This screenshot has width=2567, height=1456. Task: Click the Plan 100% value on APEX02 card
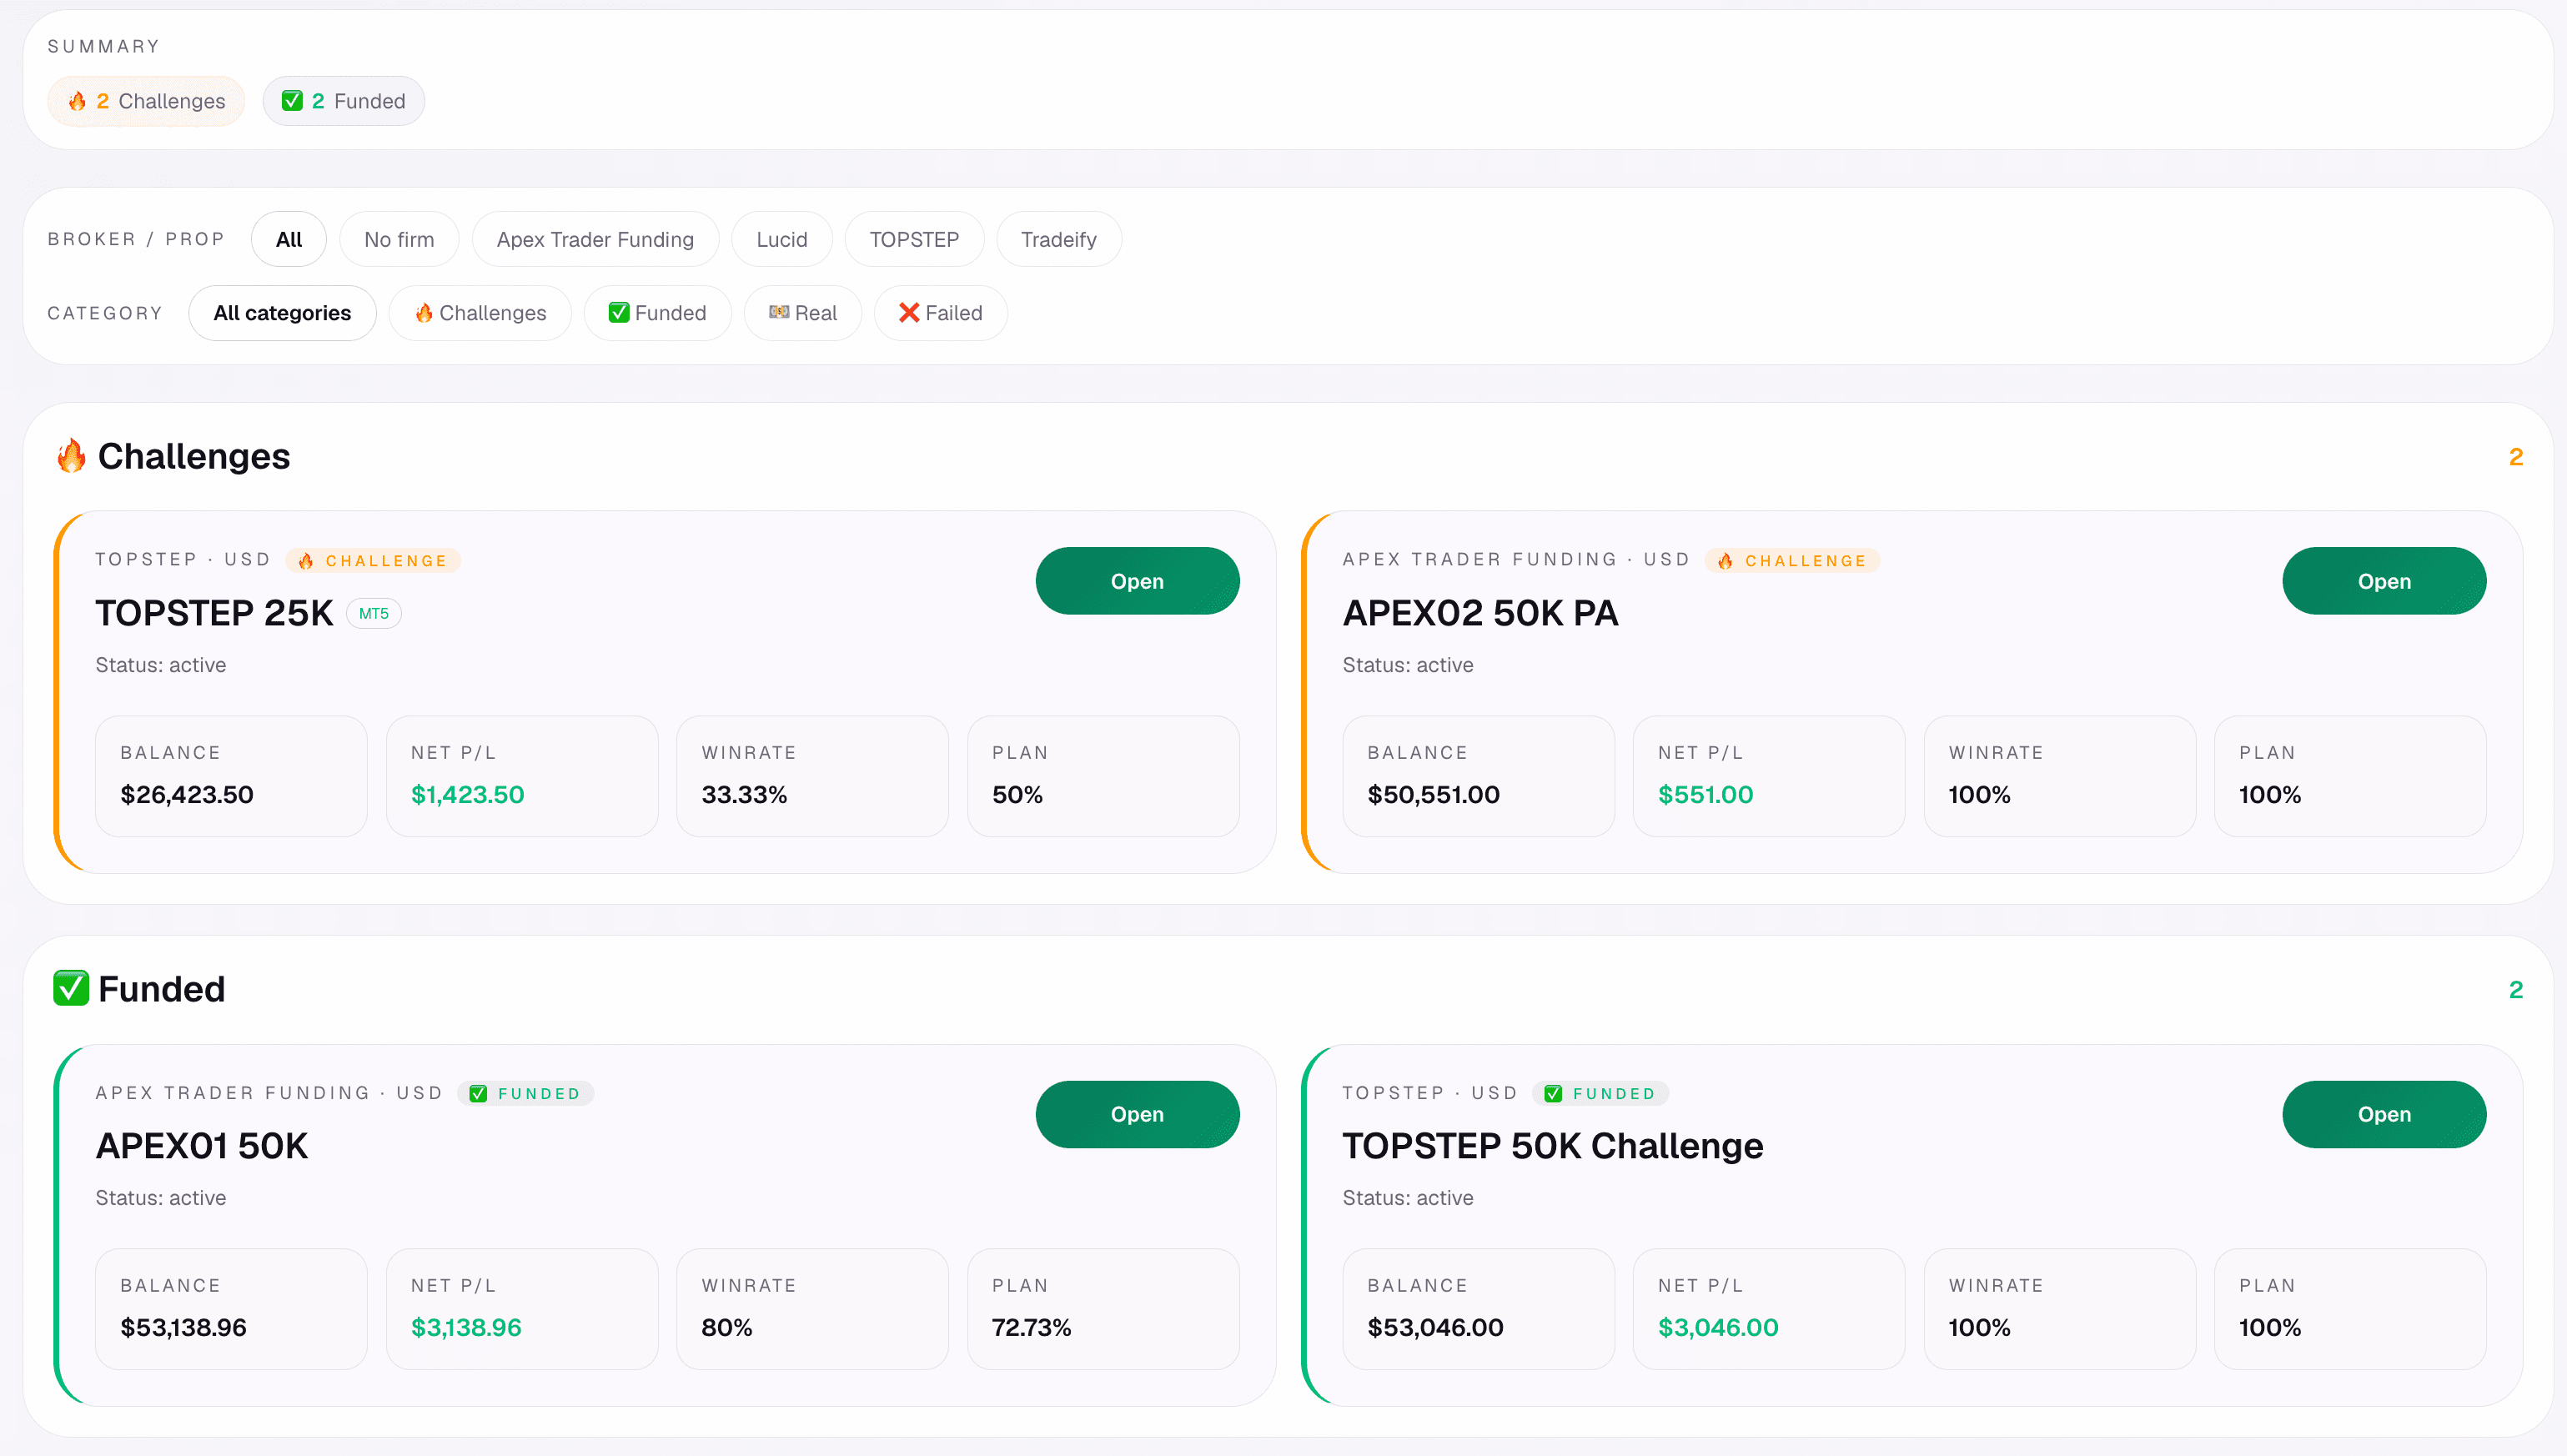[2270, 795]
